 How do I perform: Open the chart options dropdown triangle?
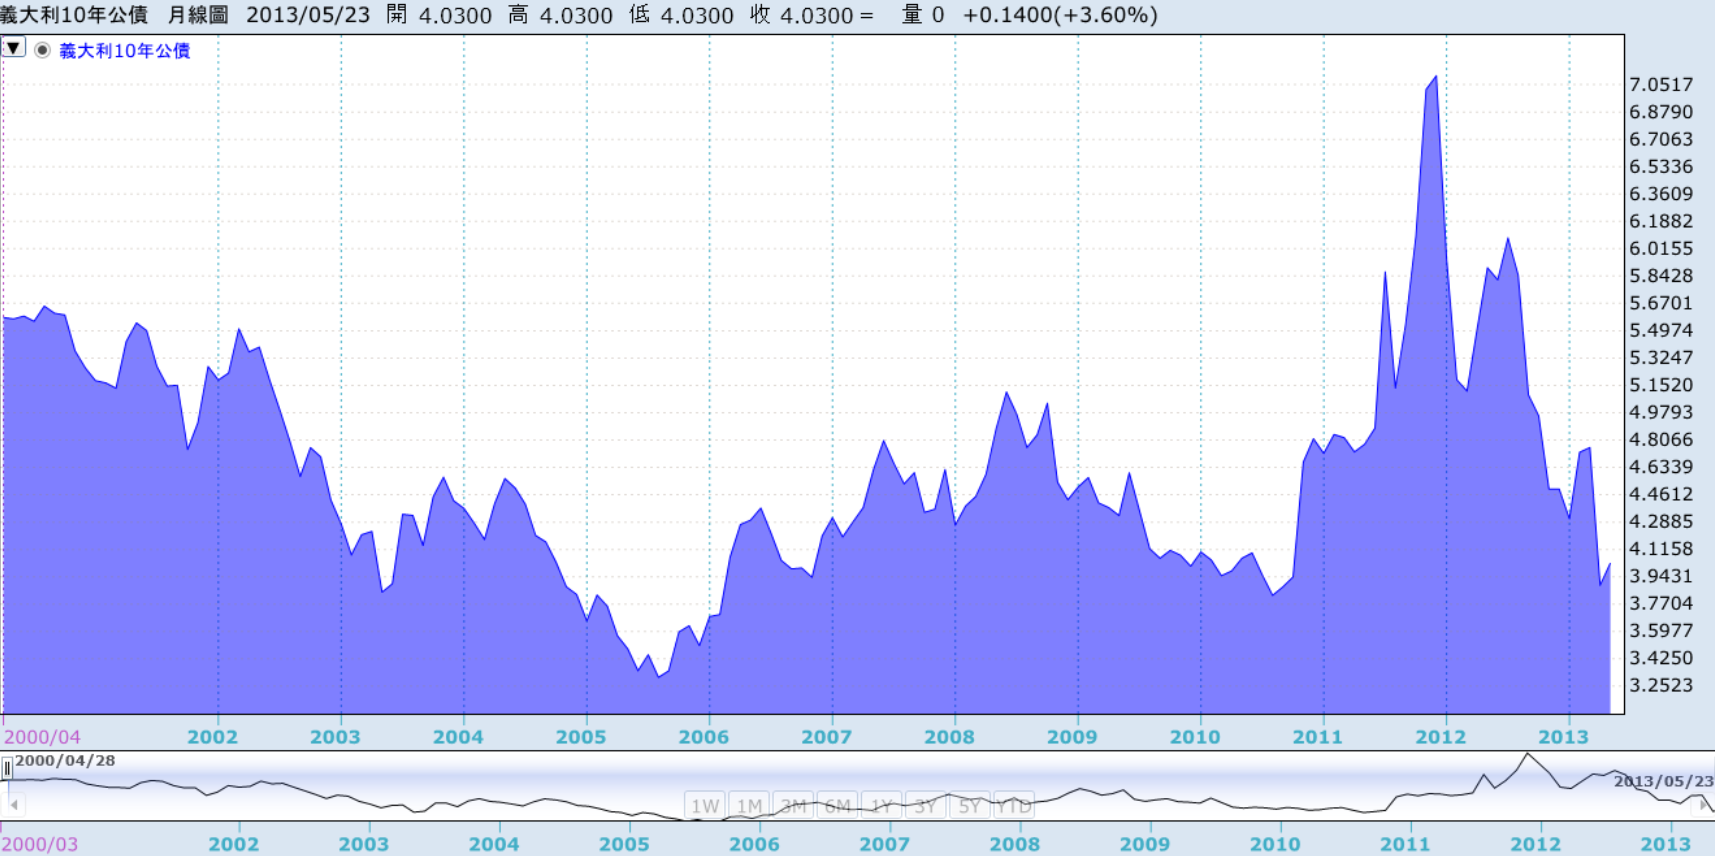coord(13,47)
